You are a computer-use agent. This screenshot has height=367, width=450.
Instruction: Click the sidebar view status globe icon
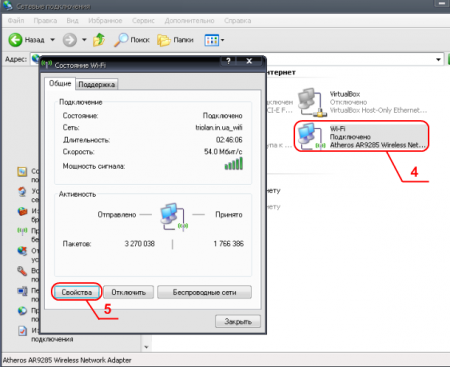tap(22, 311)
